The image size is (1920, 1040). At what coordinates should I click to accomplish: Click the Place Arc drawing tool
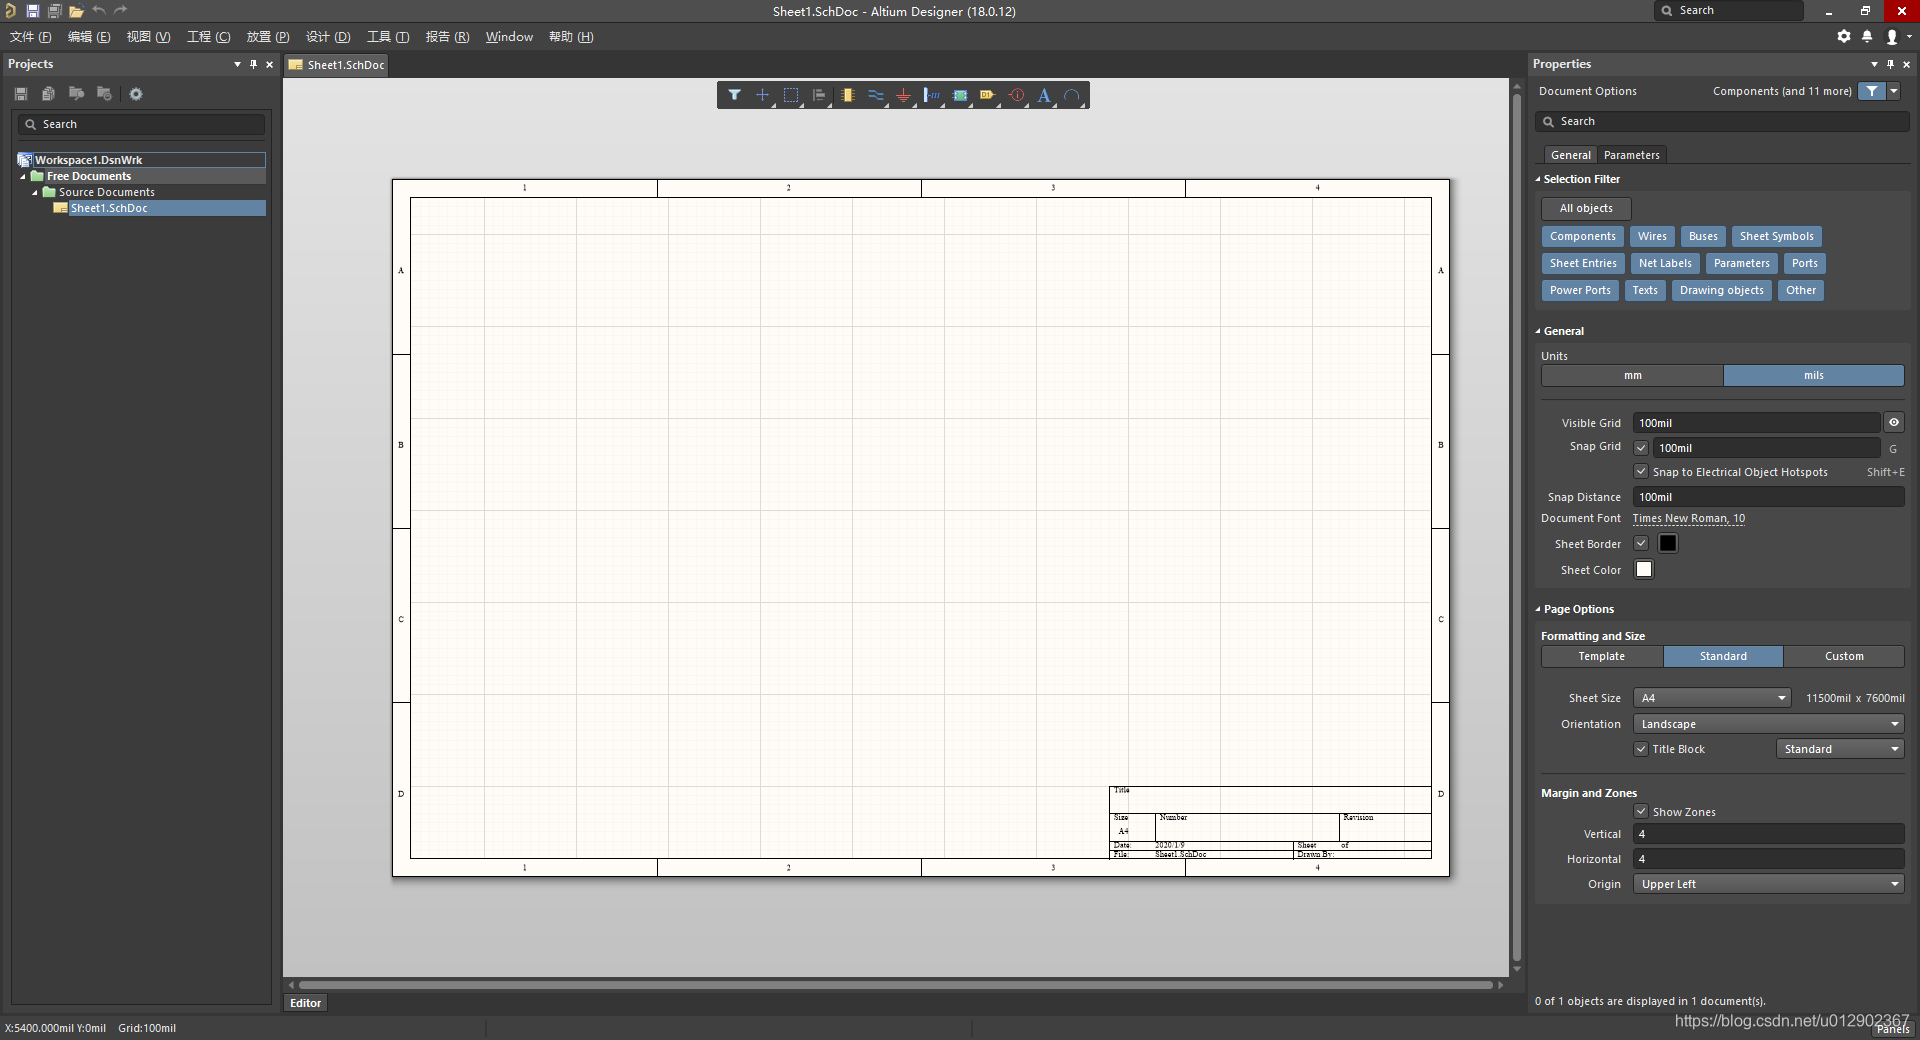click(x=1072, y=95)
